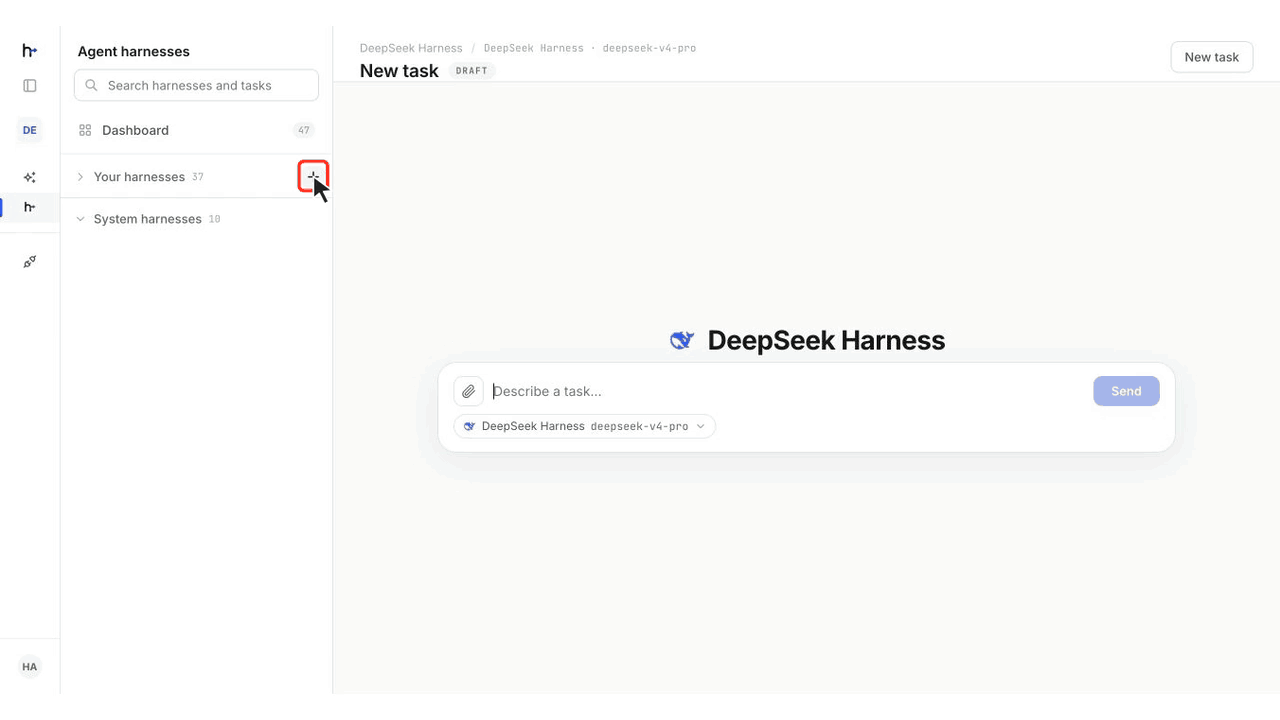Collapse System harnesses section chevron
1280x720 pixels.
[x=80, y=219]
